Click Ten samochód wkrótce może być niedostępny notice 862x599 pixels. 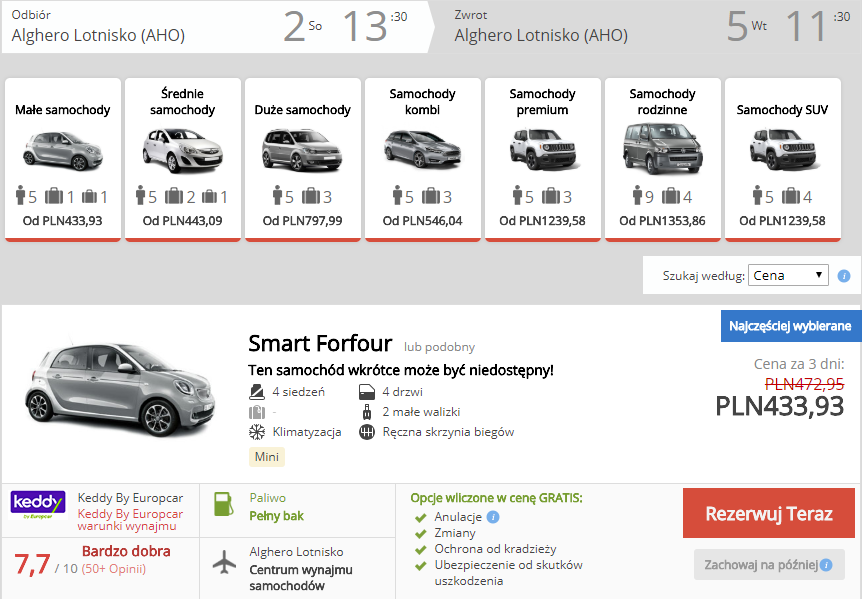coord(401,370)
